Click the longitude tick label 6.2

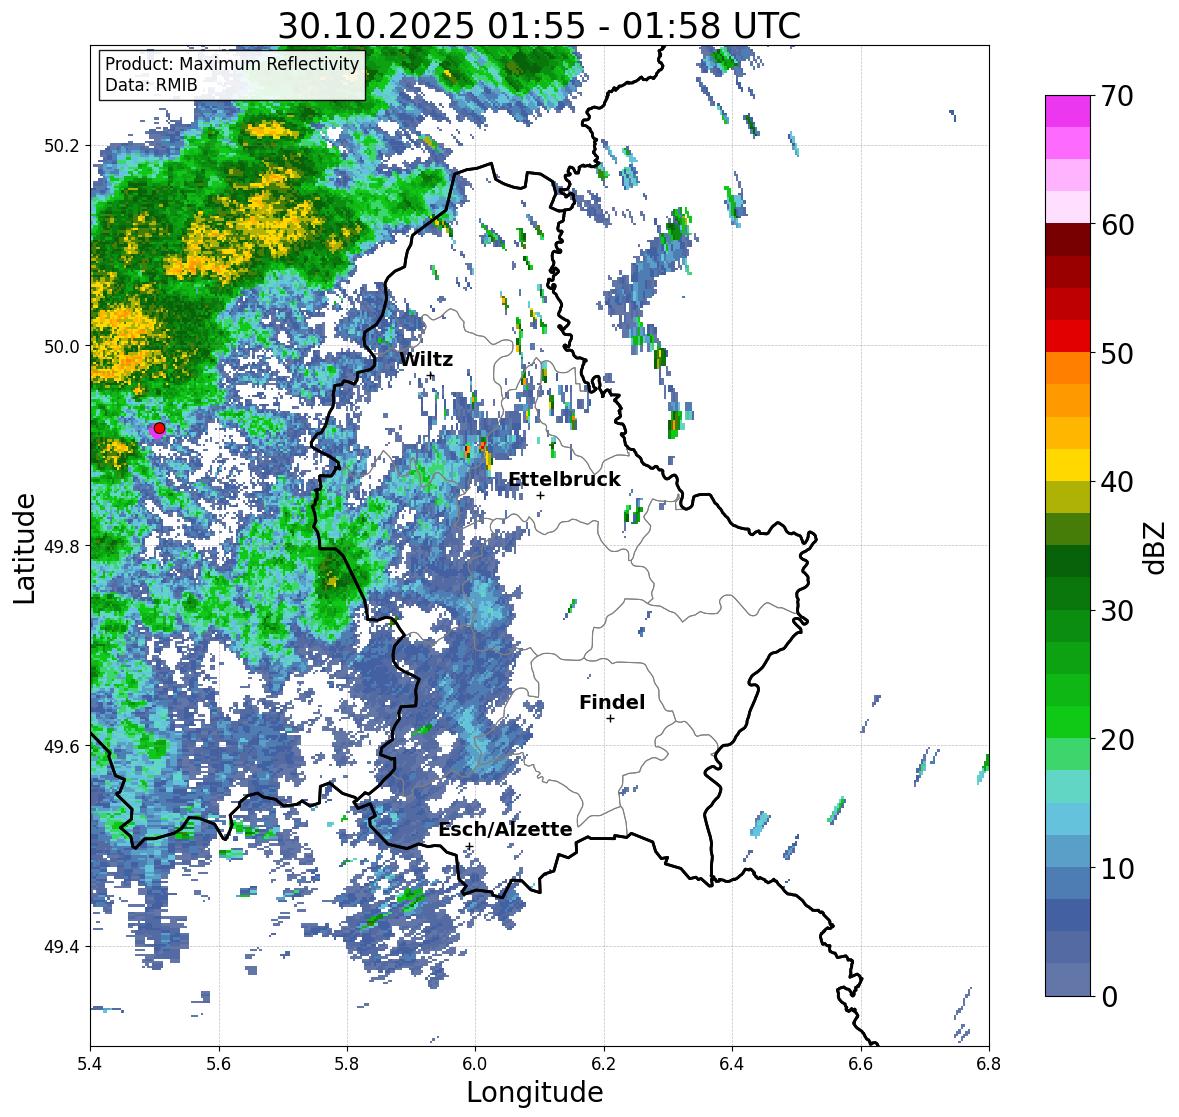click(x=604, y=1064)
